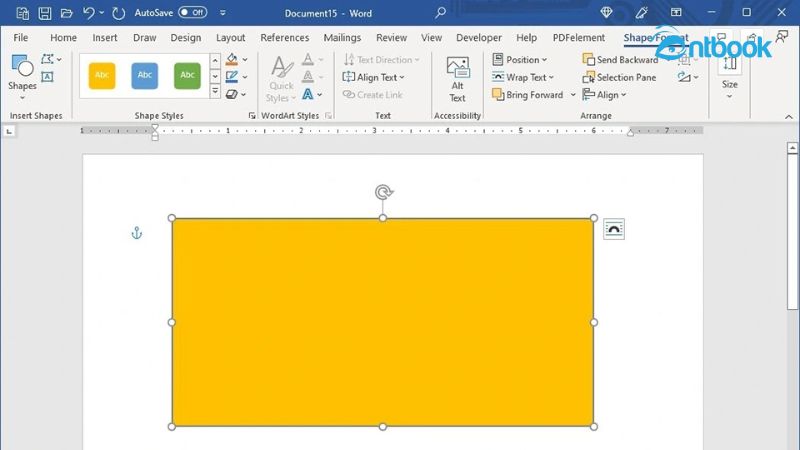Open the Insert ribbon tab
800x450 pixels.
105,37
